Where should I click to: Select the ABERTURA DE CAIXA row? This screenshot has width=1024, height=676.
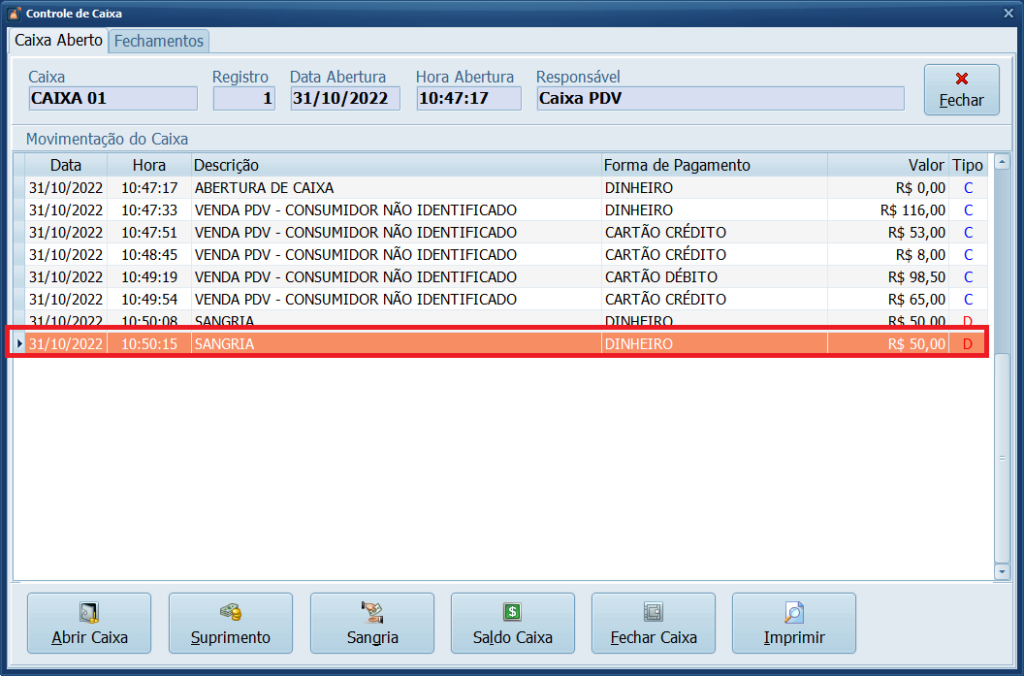click(264, 188)
